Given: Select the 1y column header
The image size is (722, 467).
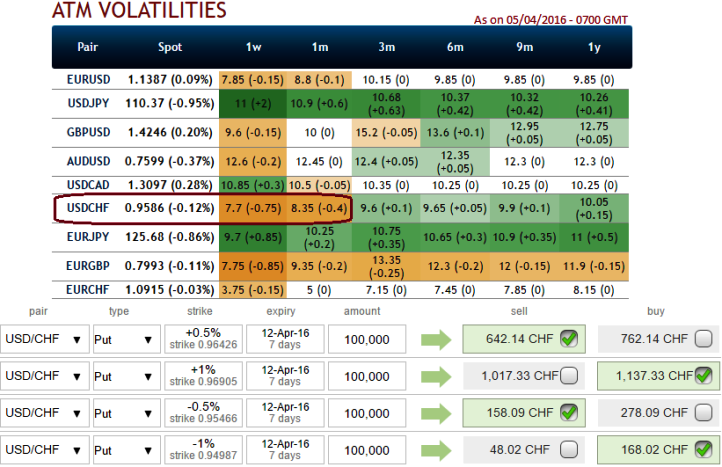Looking at the screenshot, I should (596, 47).
